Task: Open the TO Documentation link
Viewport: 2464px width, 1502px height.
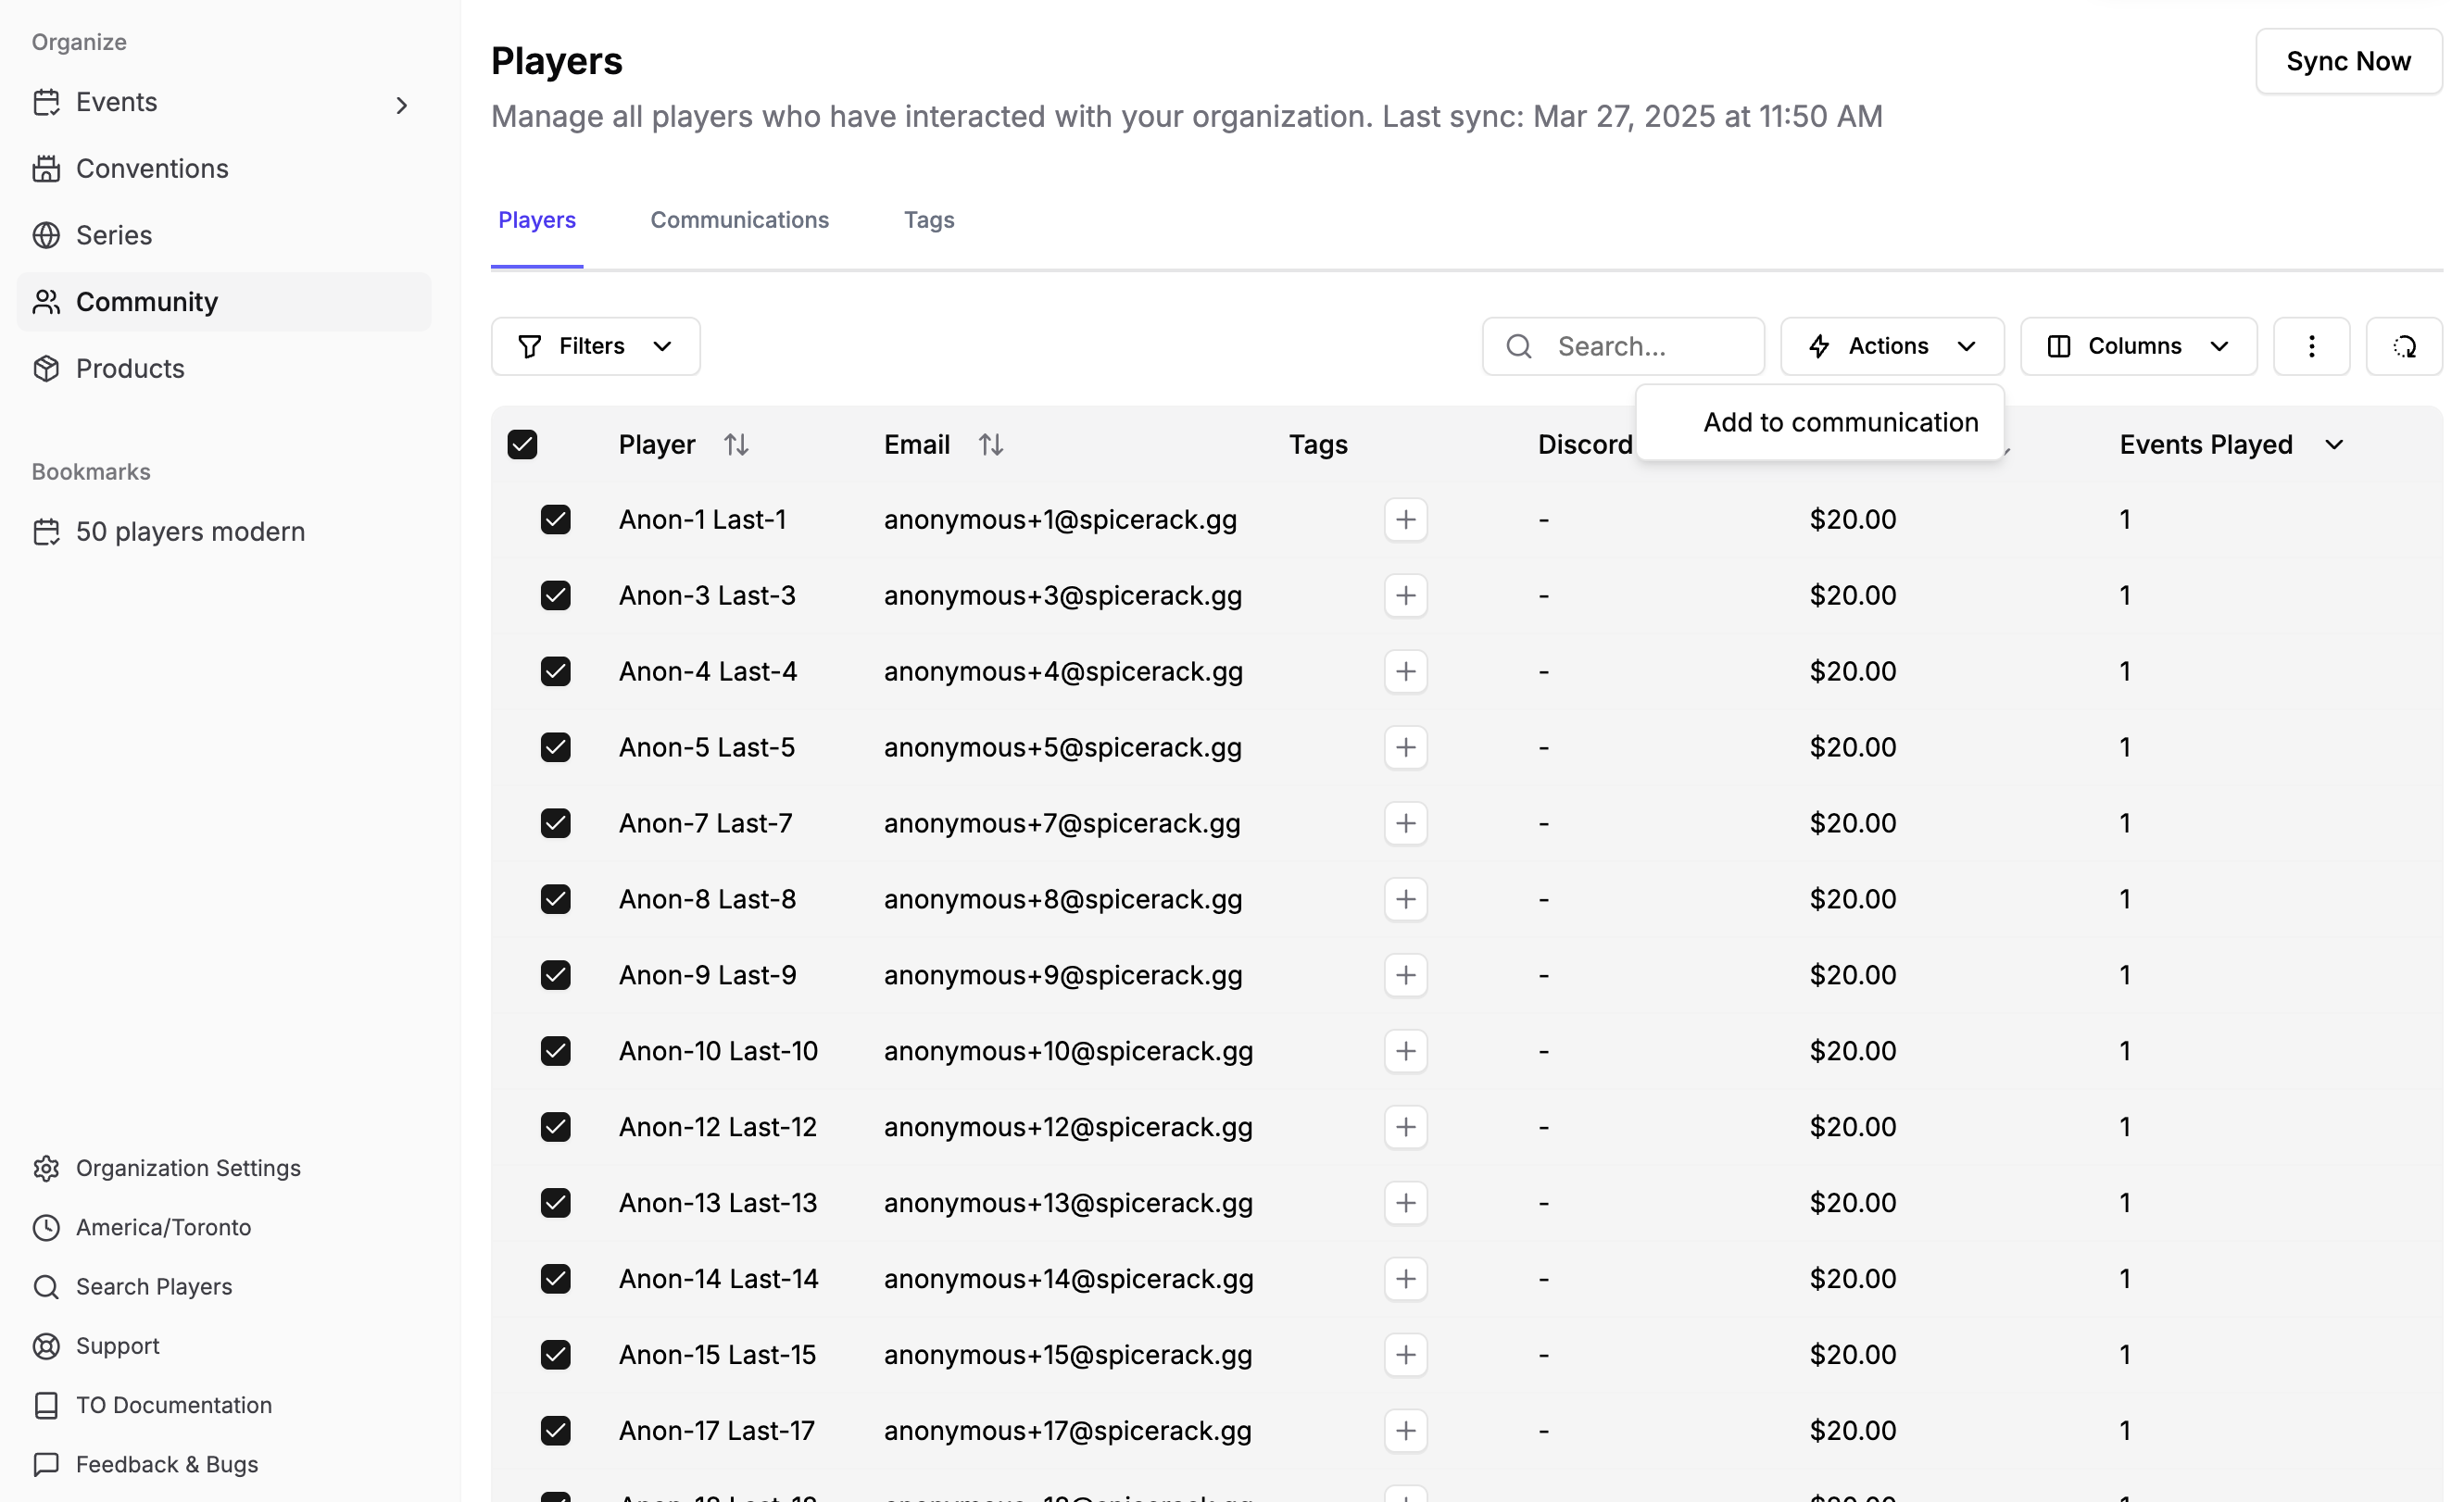Action: [173, 1405]
